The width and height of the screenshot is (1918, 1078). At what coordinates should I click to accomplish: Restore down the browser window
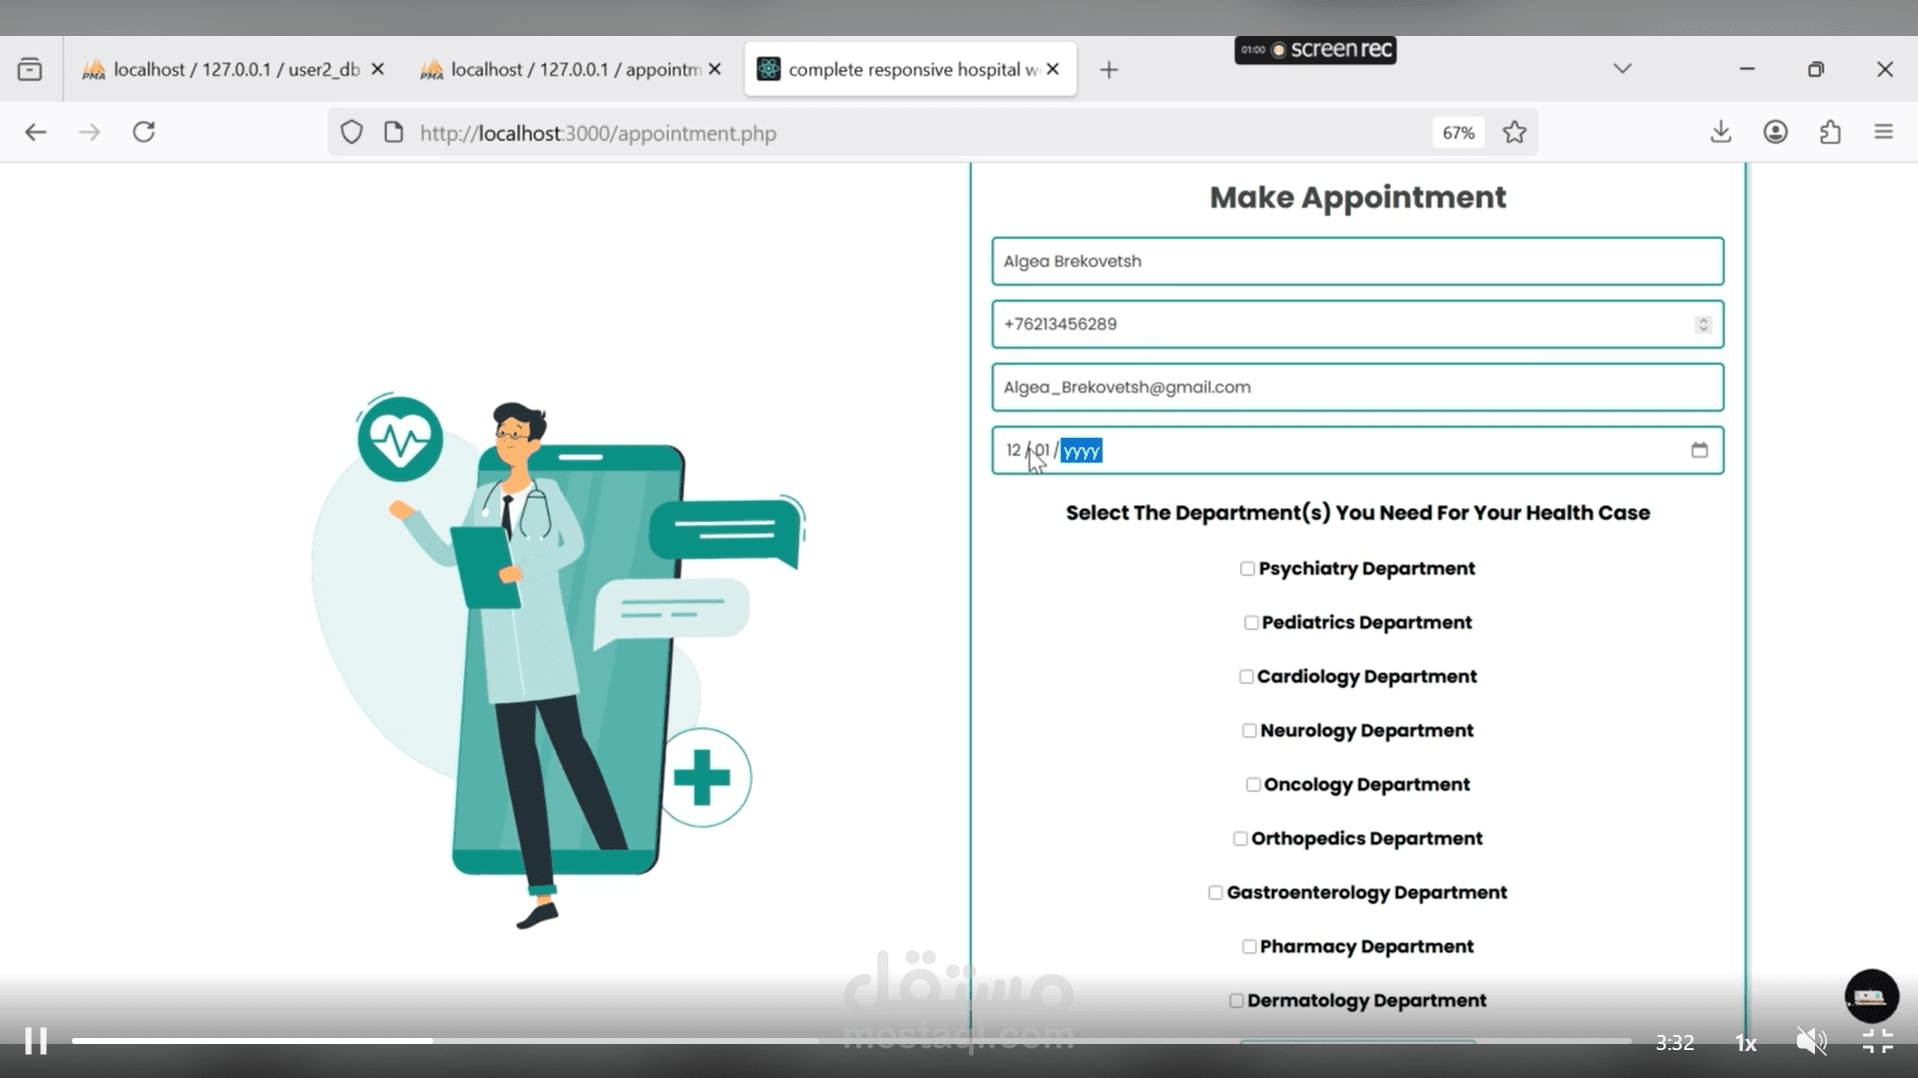(1816, 69)
